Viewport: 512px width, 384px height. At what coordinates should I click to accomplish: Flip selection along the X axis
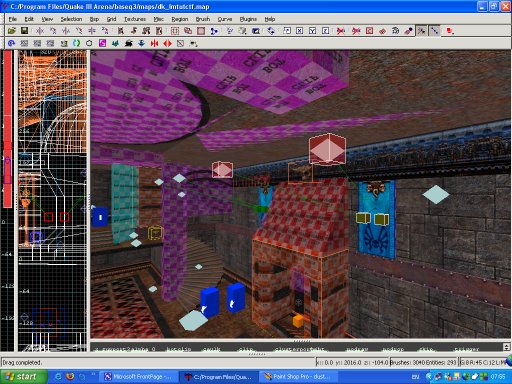pos(40,31)
